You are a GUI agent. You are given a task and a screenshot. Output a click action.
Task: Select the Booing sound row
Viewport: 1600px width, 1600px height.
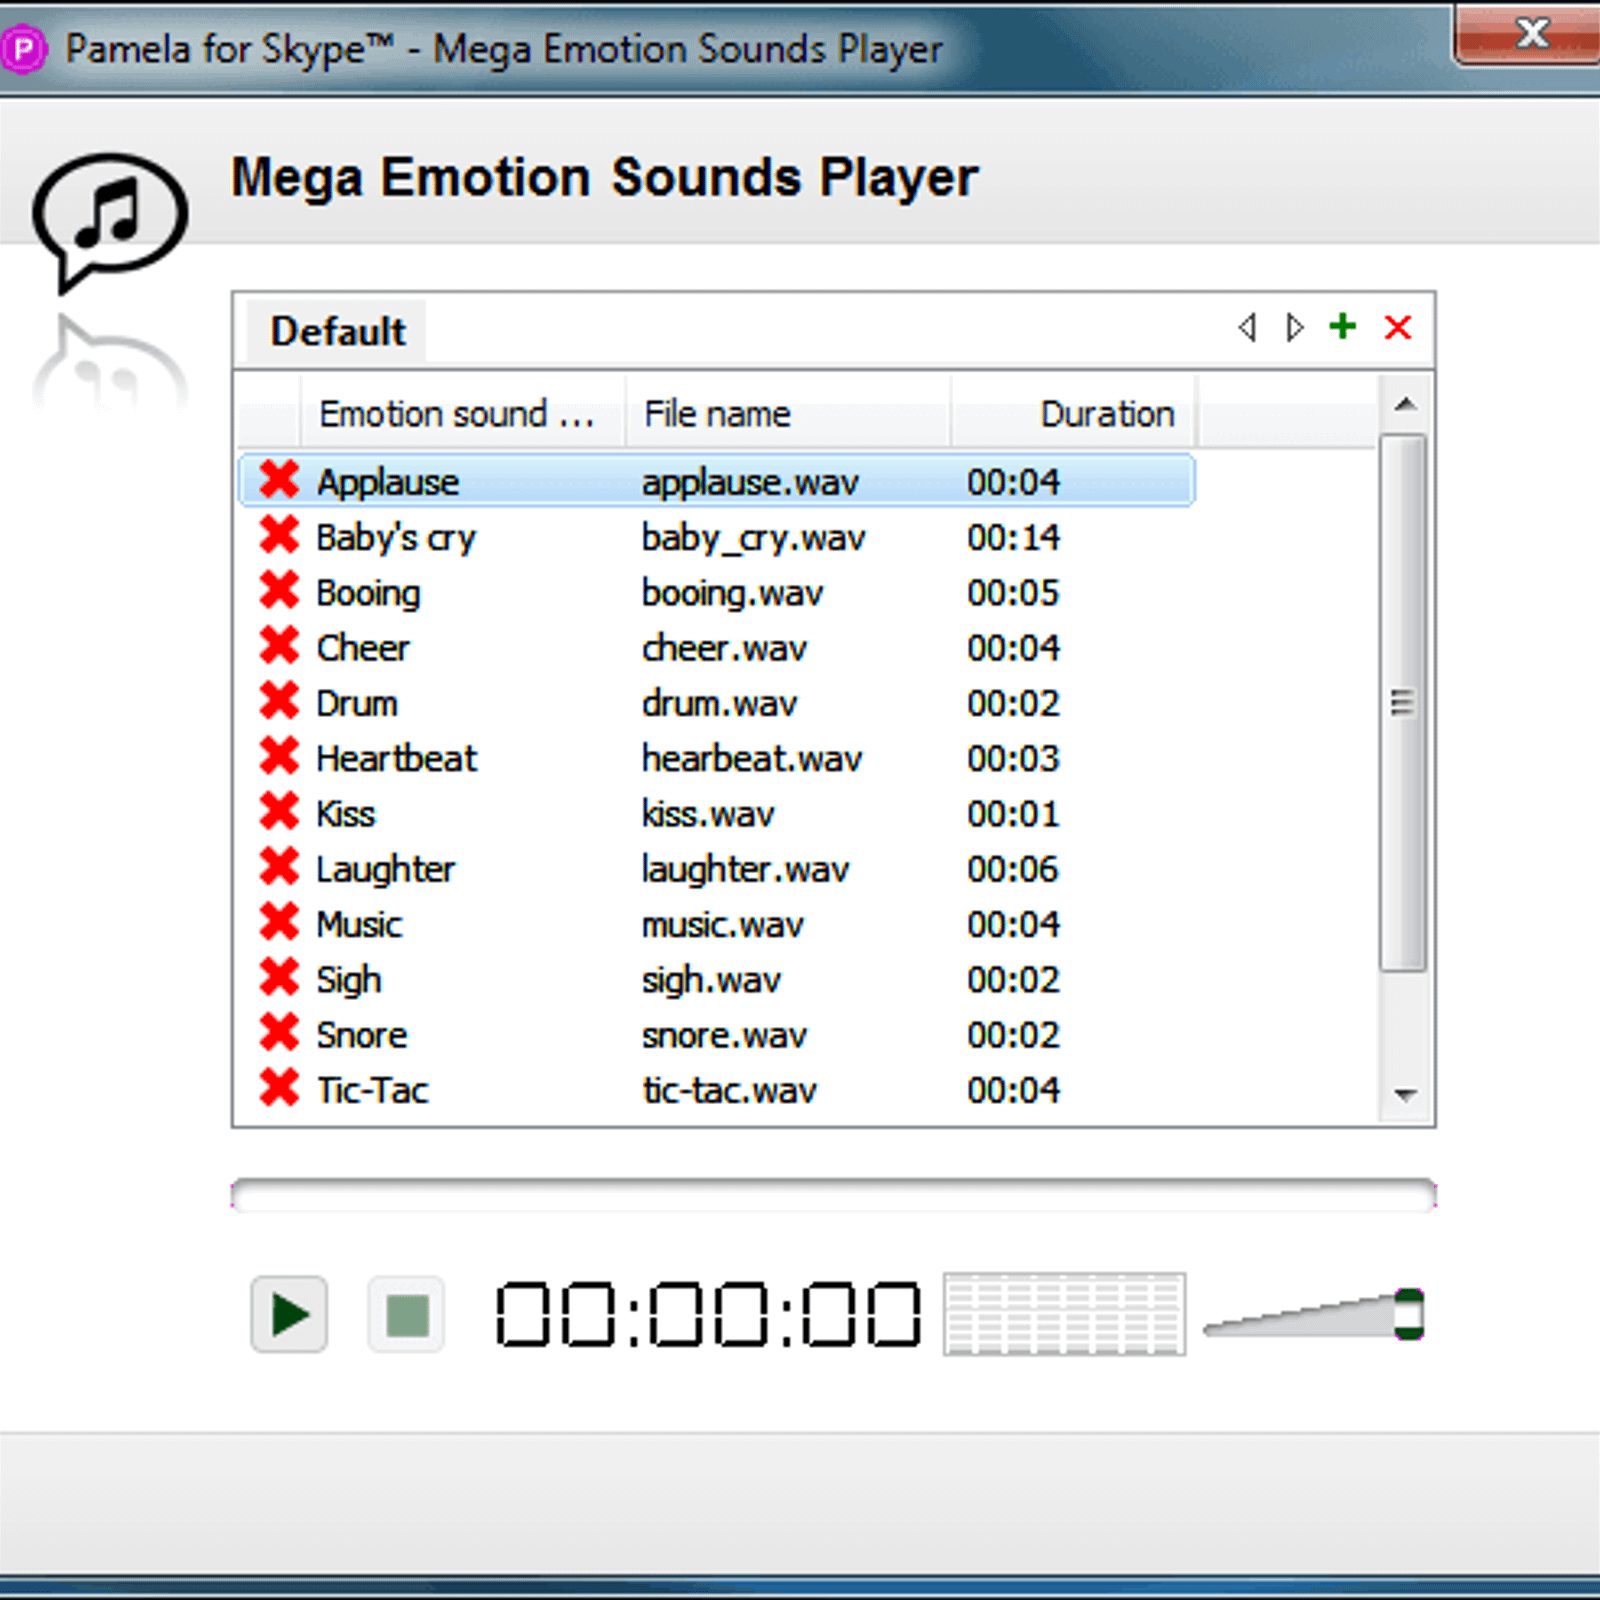click(x=717, y=591)
